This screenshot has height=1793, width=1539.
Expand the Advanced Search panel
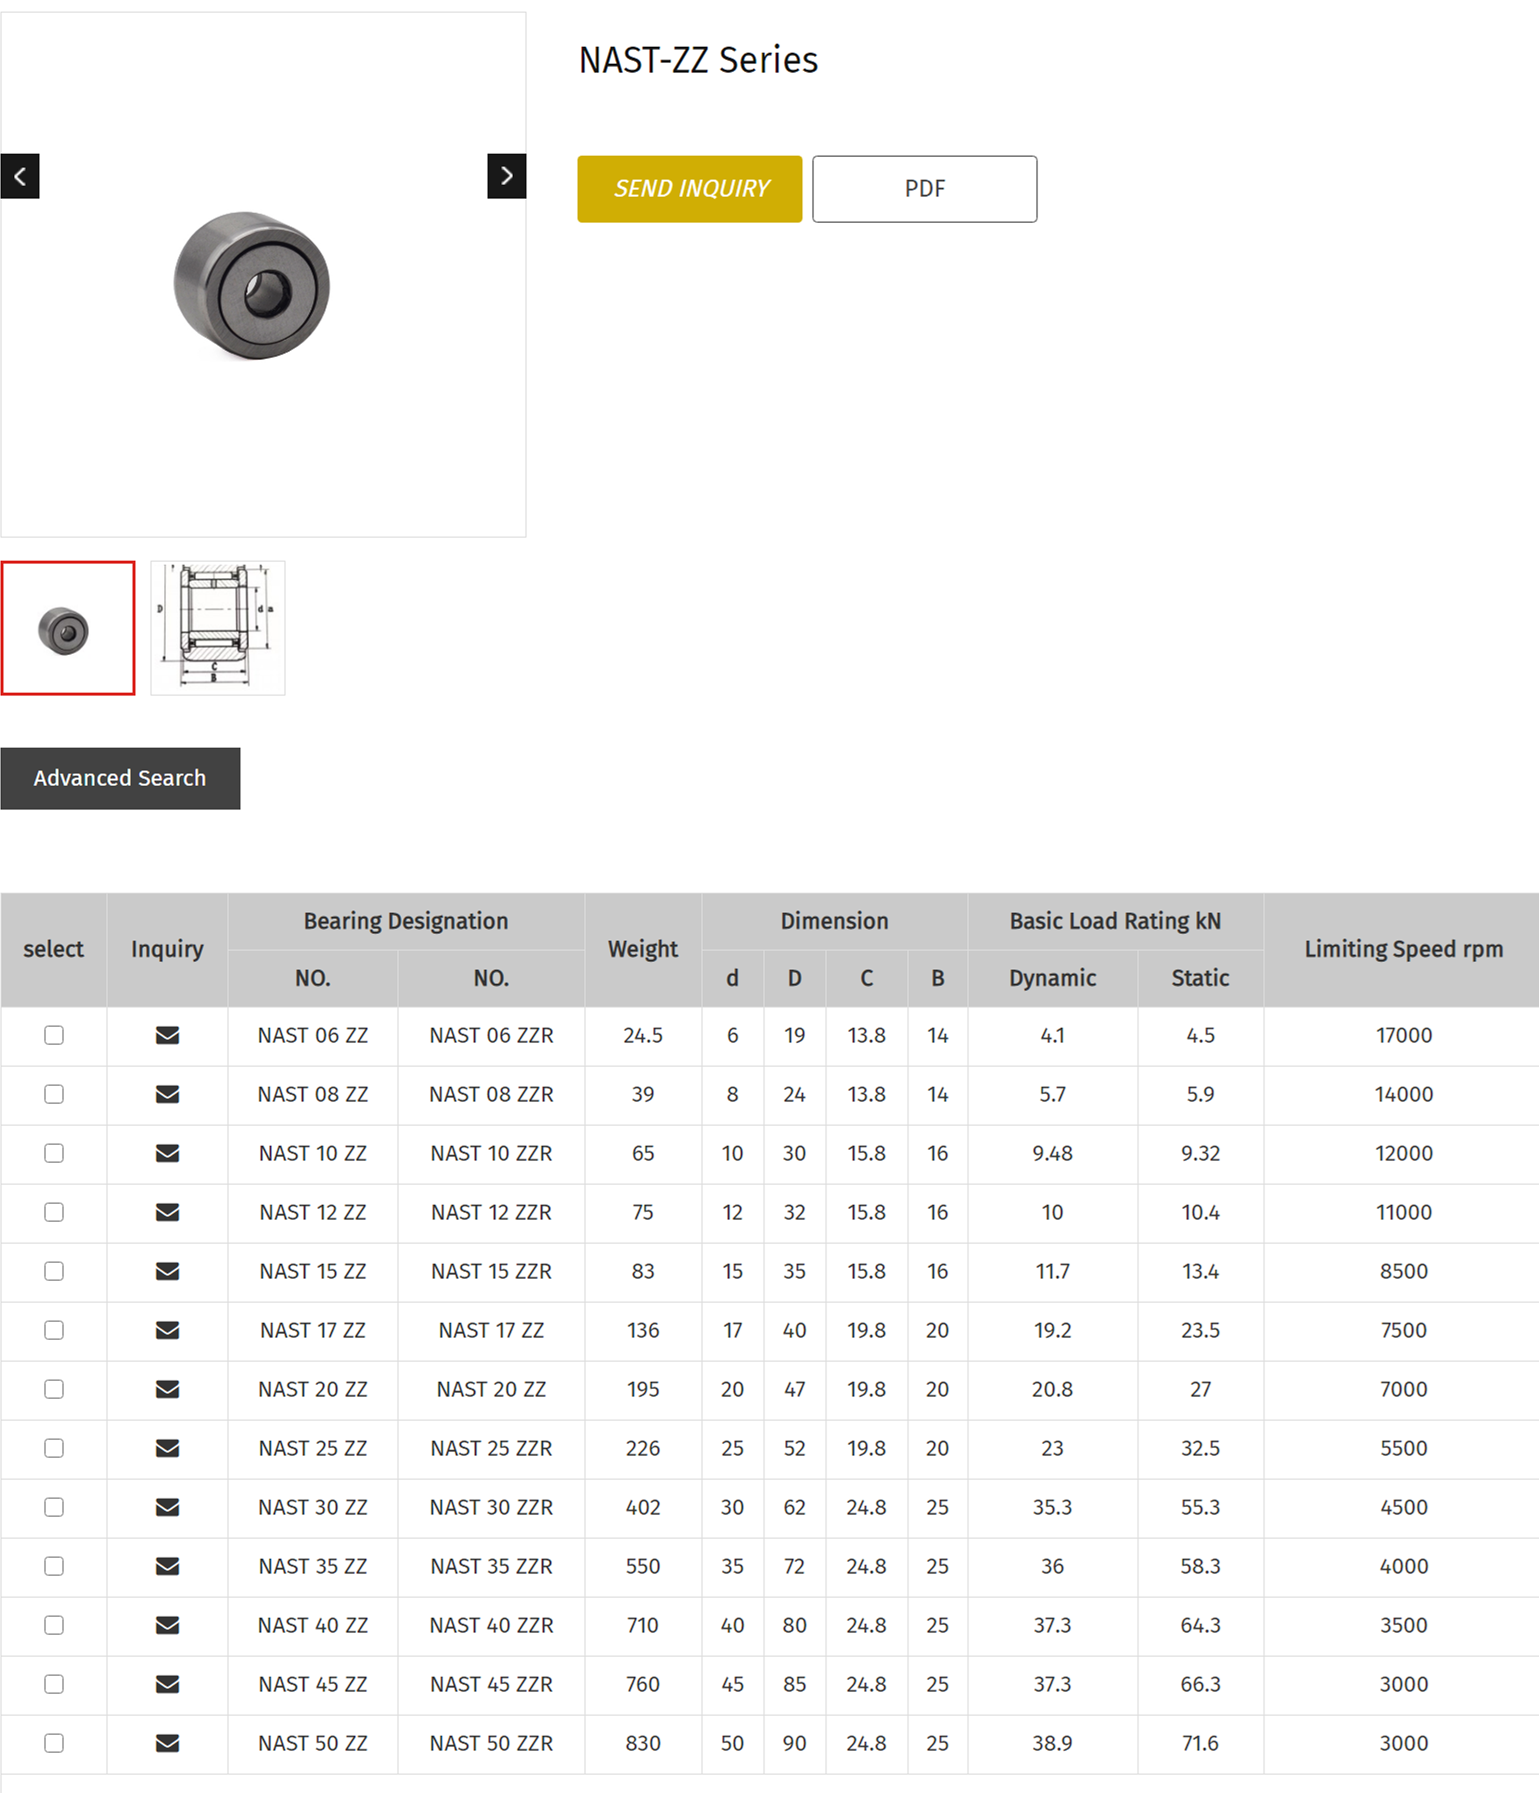120,778
